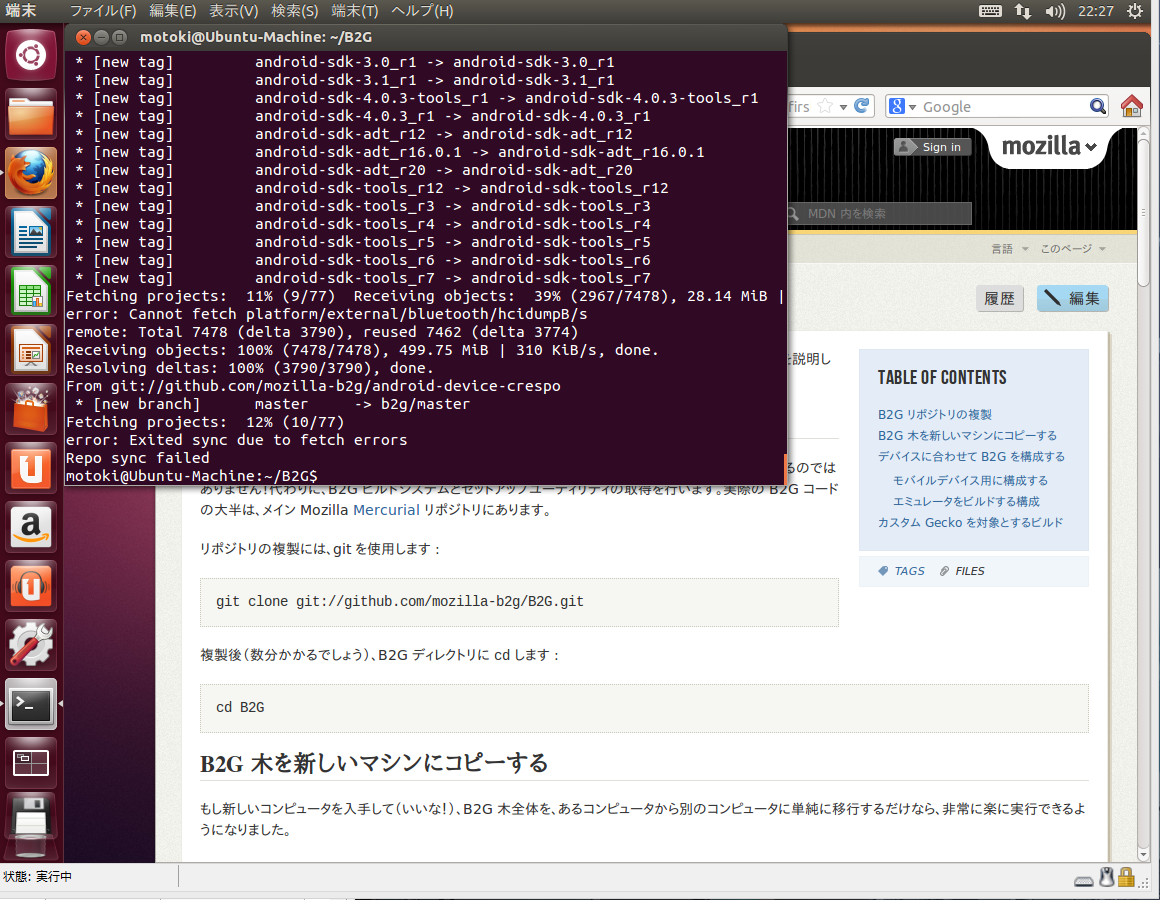This screenshot has width=1160, height=900.
Task: Open Ubuntu Software Center shopping bag icon
Action: coord(31,409)
